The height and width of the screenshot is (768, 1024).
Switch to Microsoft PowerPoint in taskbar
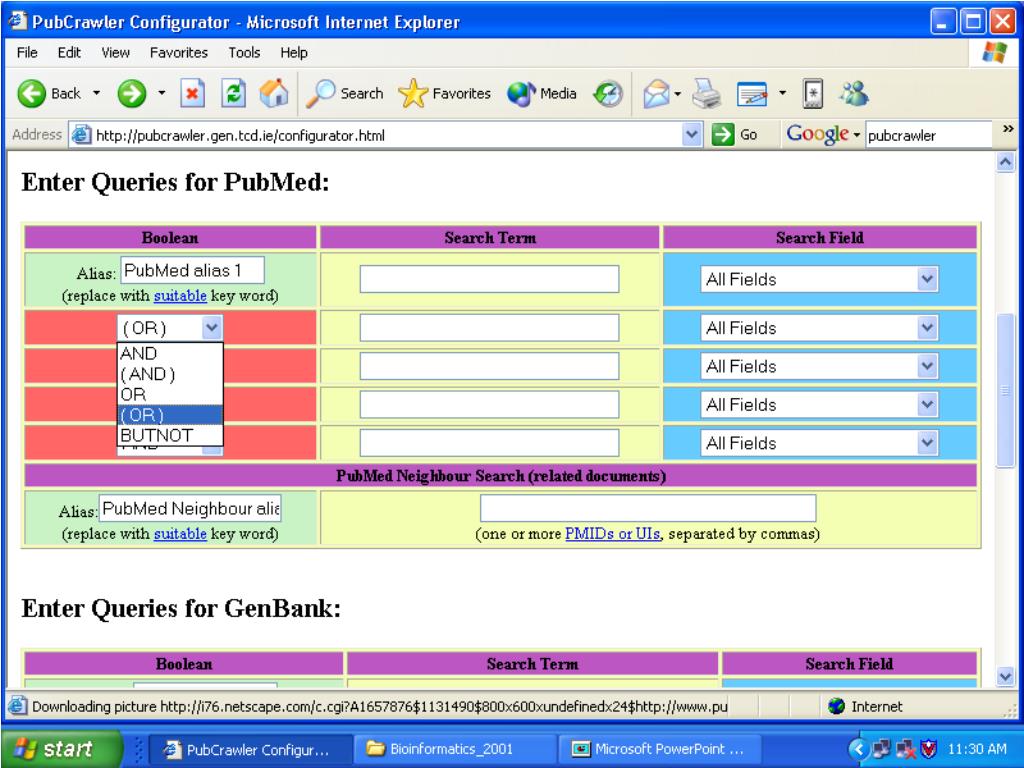pyautogui.click(x=658, y=749)
